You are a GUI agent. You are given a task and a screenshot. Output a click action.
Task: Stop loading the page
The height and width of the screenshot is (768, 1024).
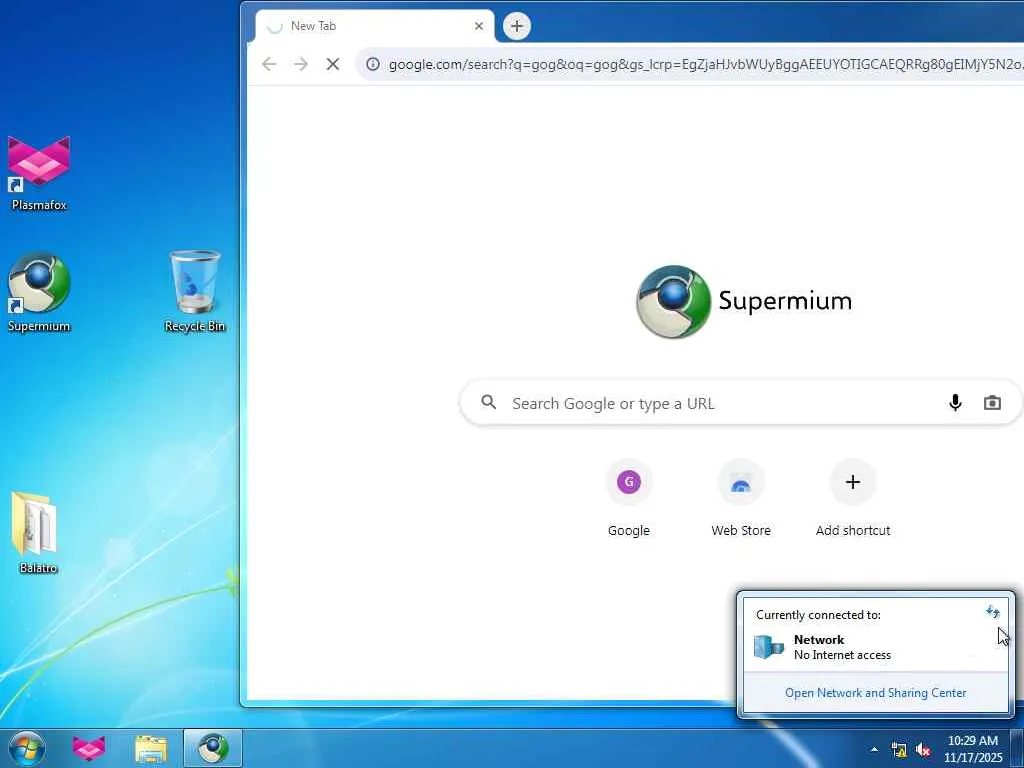[332, 64]
